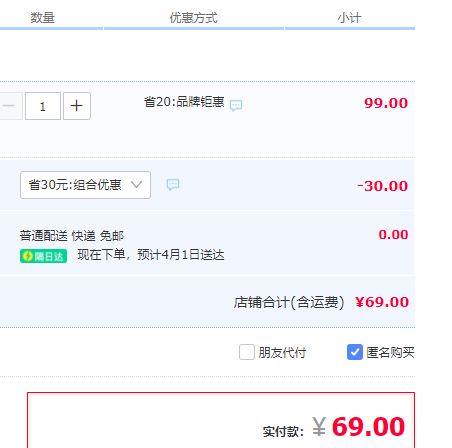452x448 pixels.
Task: Click the 数量 column header
Action: pos(43,18)
